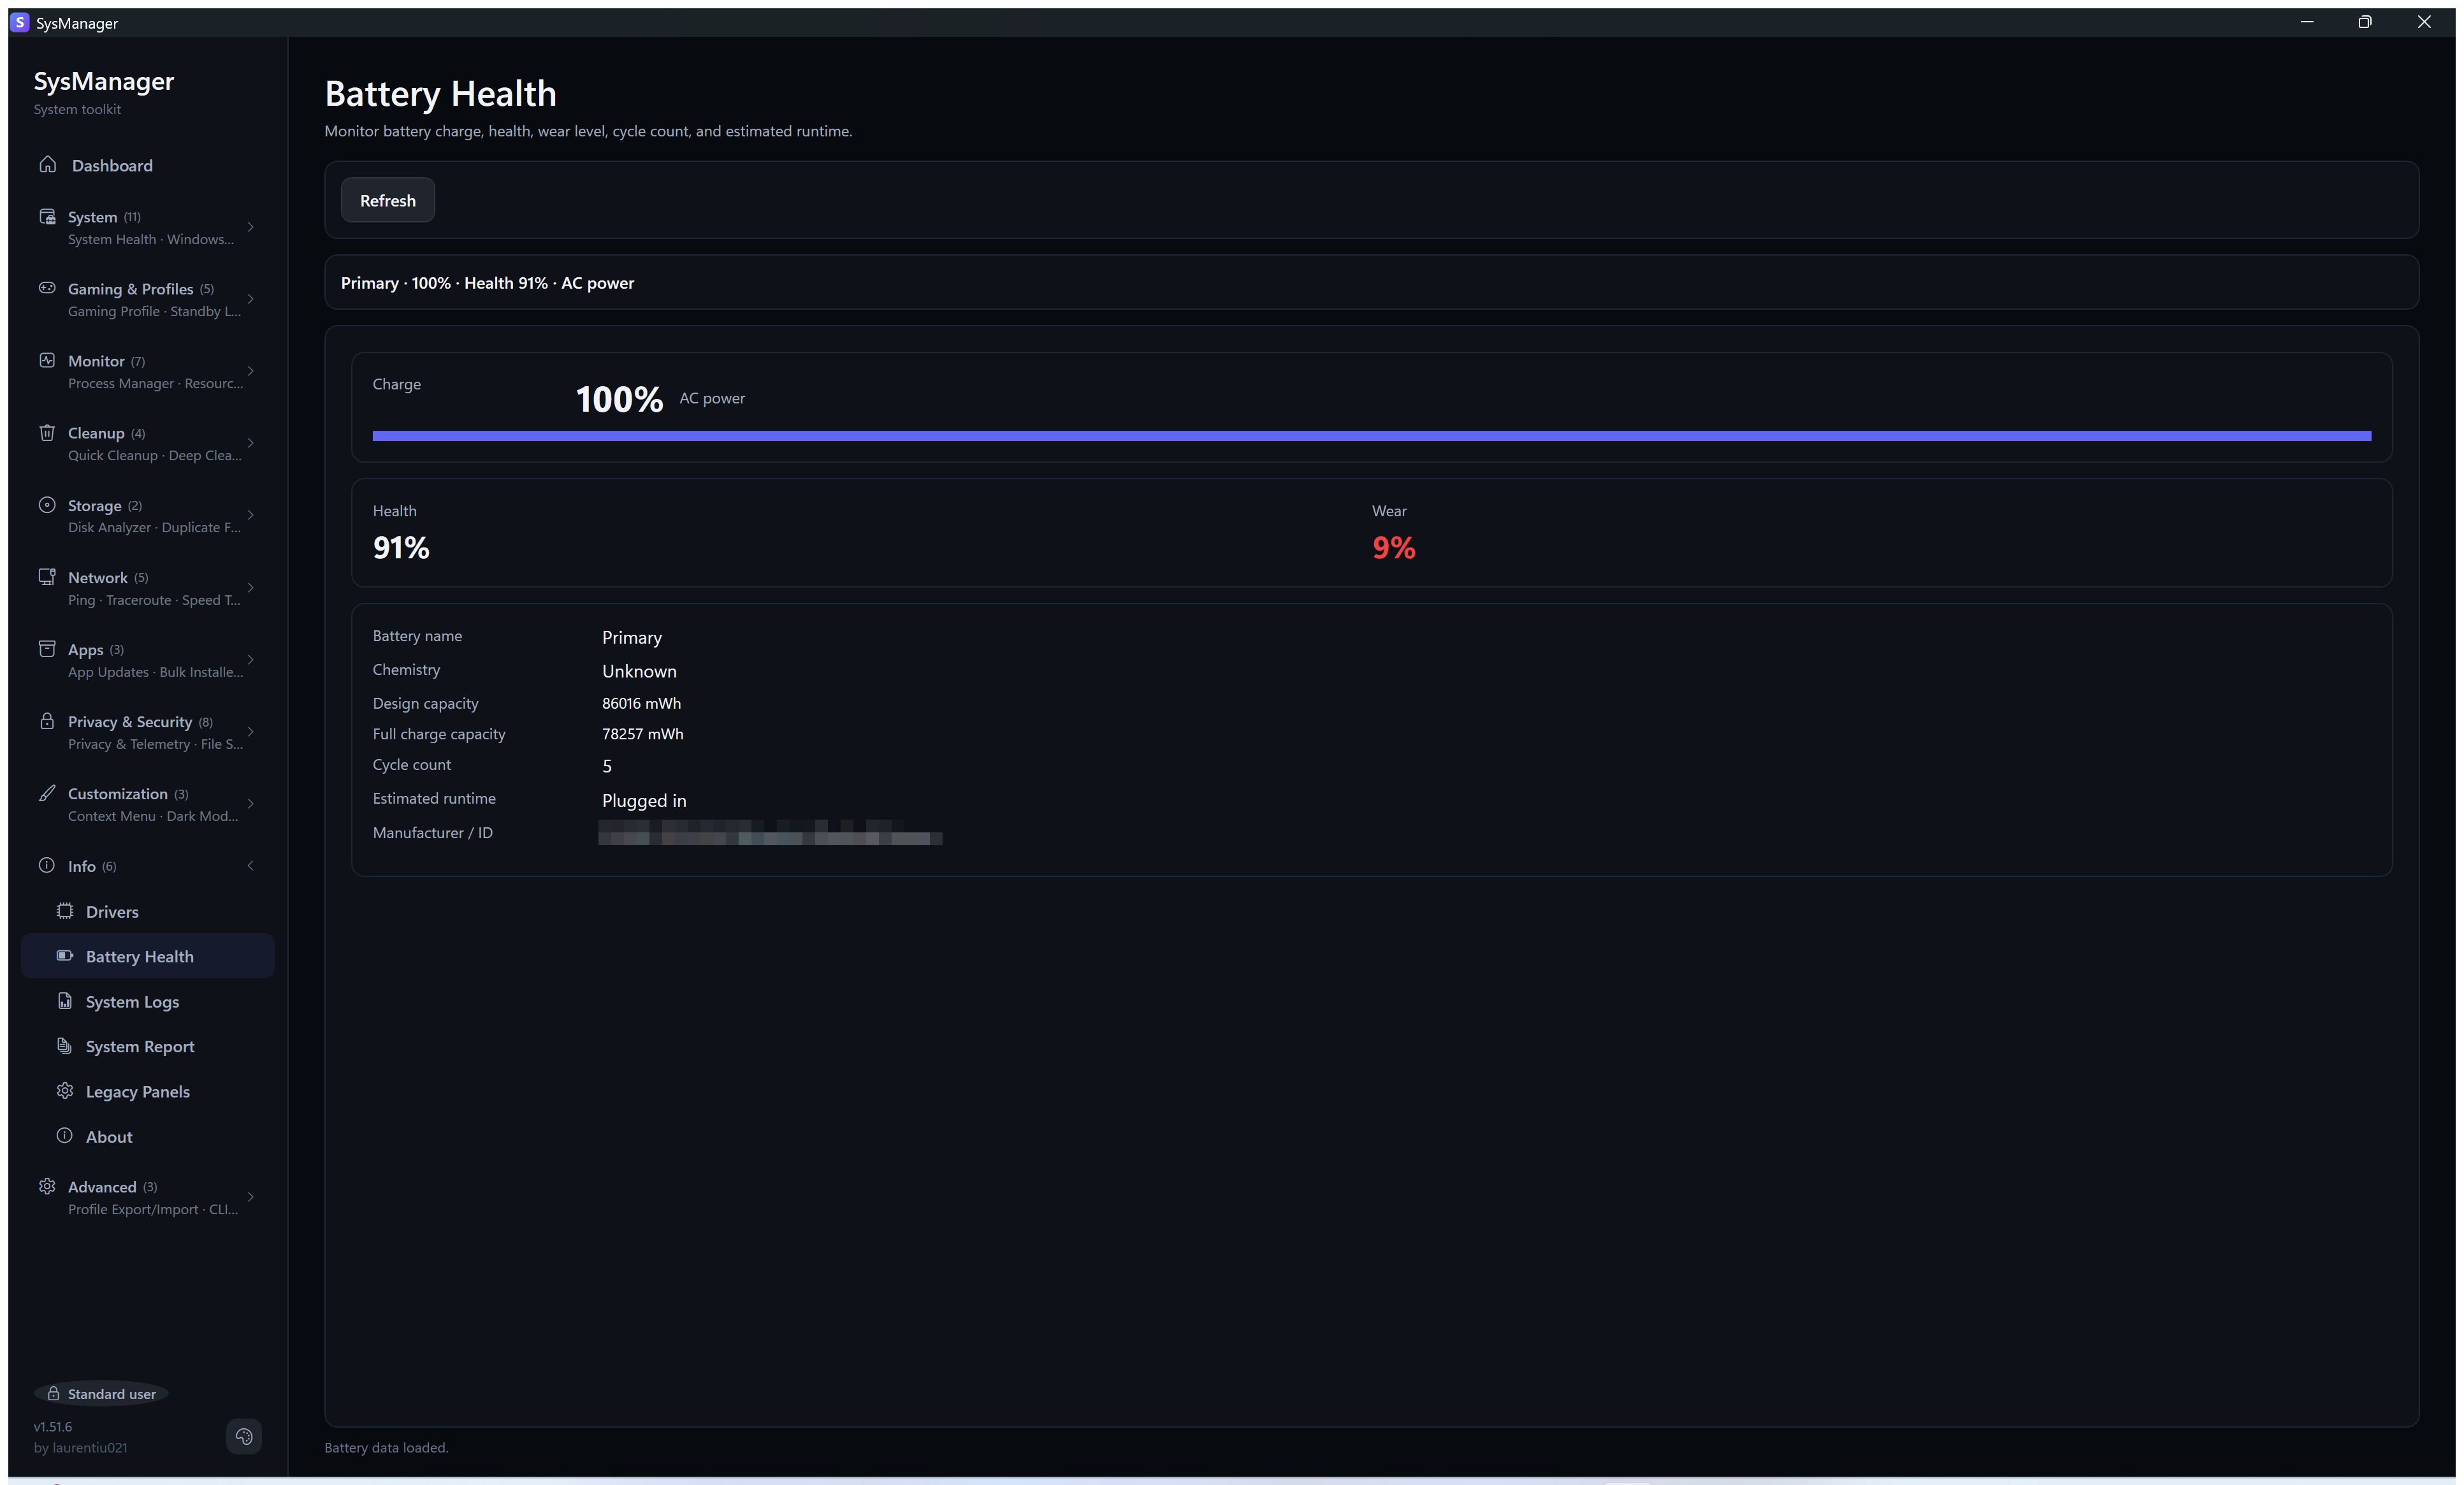The image size is (2464, 1485).
Task: Click the Gaming & Profiles gamepad icon
Action: (47, 288)
